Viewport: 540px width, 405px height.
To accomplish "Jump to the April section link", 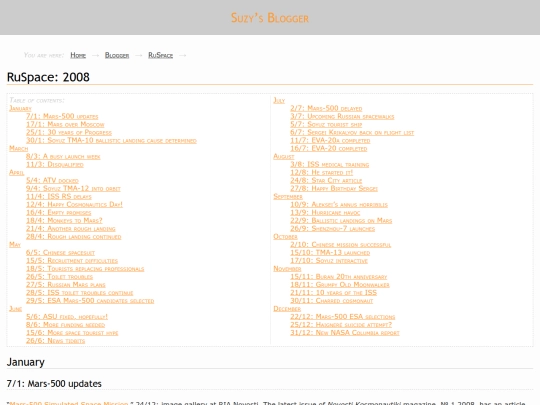I will (17, 172).
